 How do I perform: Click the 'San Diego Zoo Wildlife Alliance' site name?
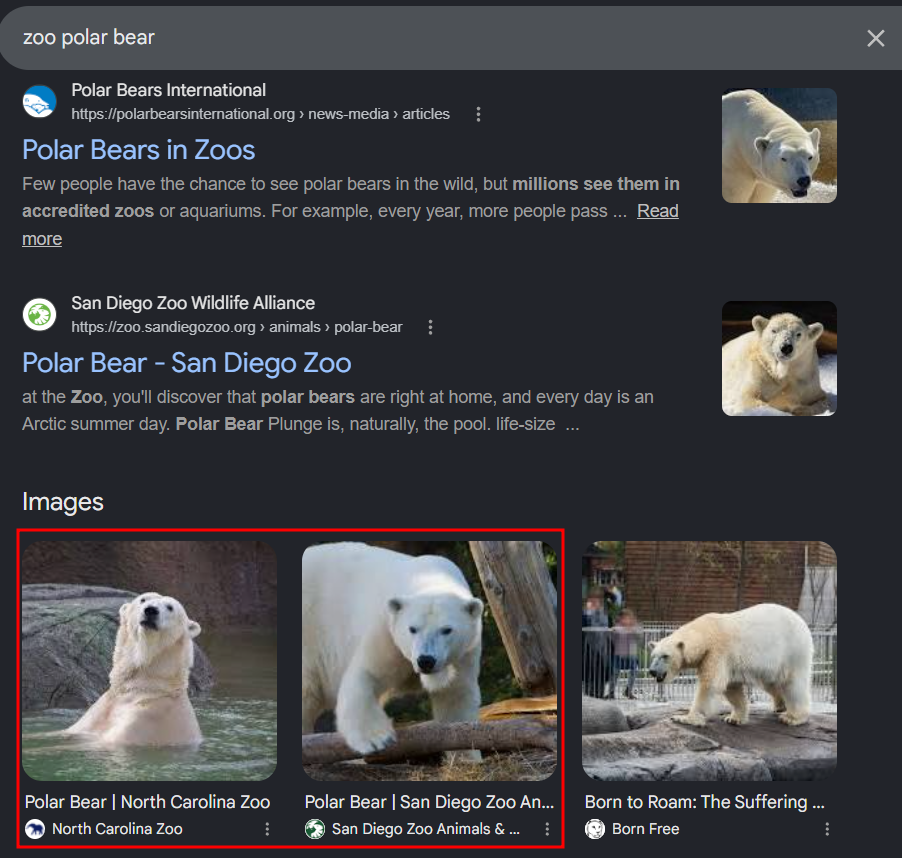[x=193, y=303]
